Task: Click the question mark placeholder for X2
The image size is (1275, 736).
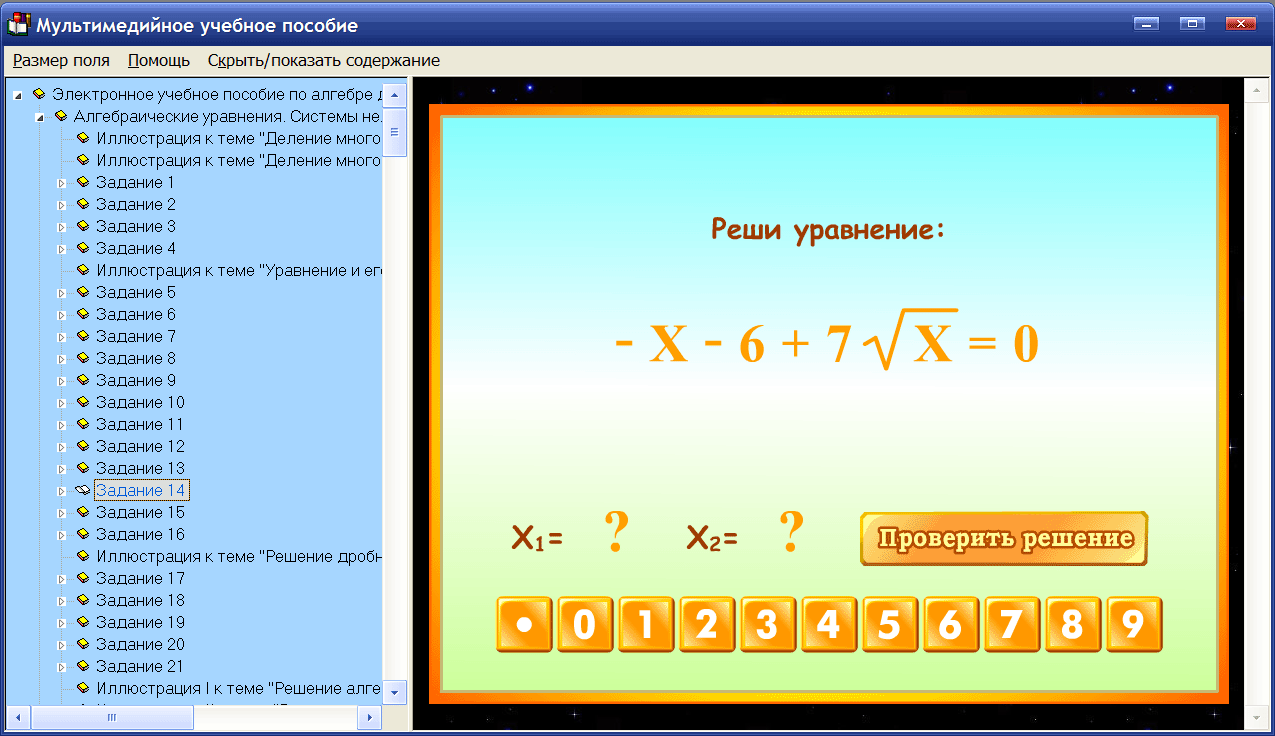Action: coord(789,530)
